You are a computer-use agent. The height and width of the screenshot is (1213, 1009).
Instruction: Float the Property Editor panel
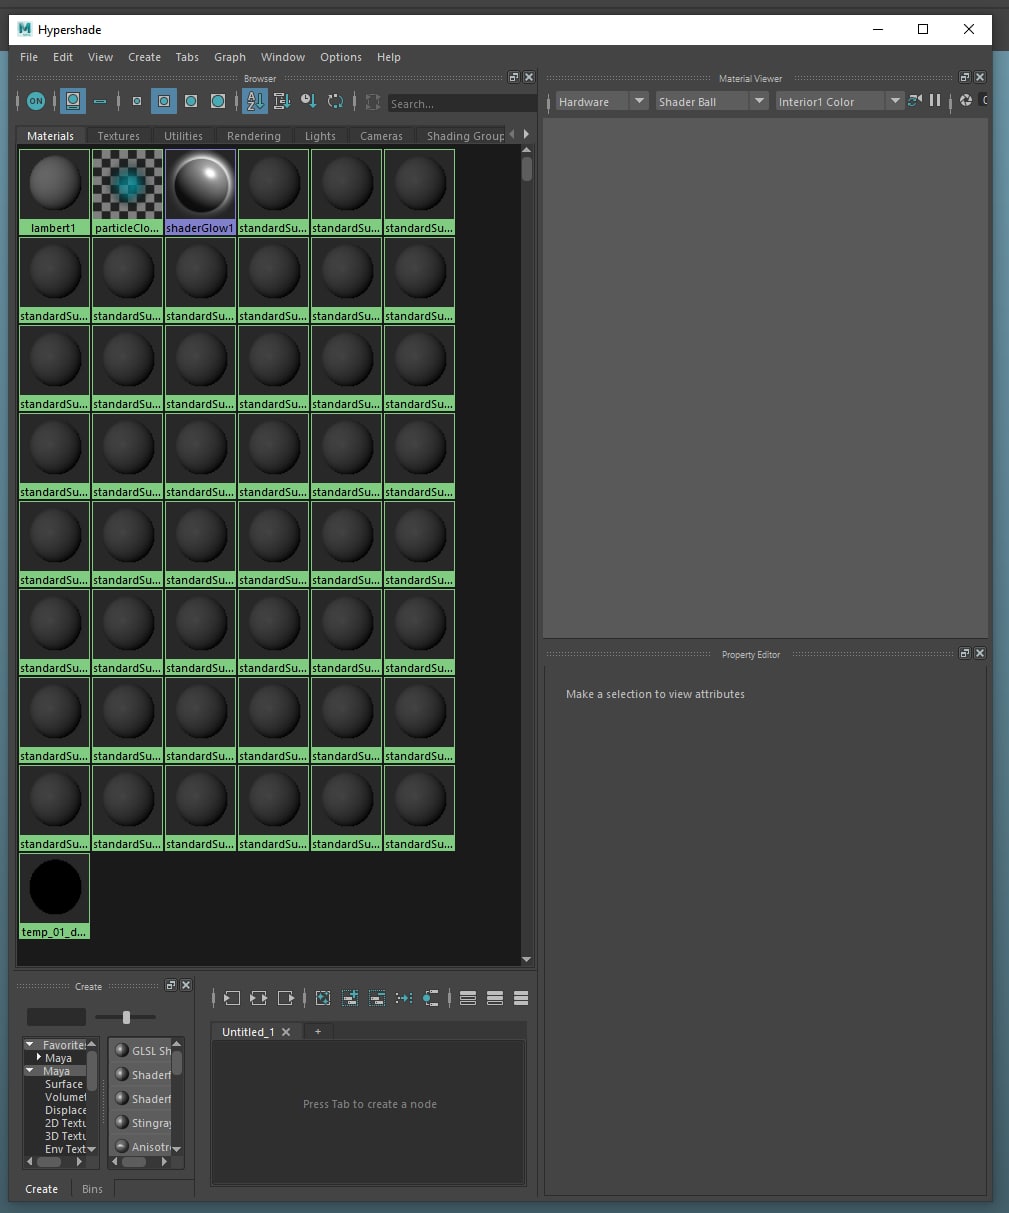pyautogui.click(x=965, y=653)
